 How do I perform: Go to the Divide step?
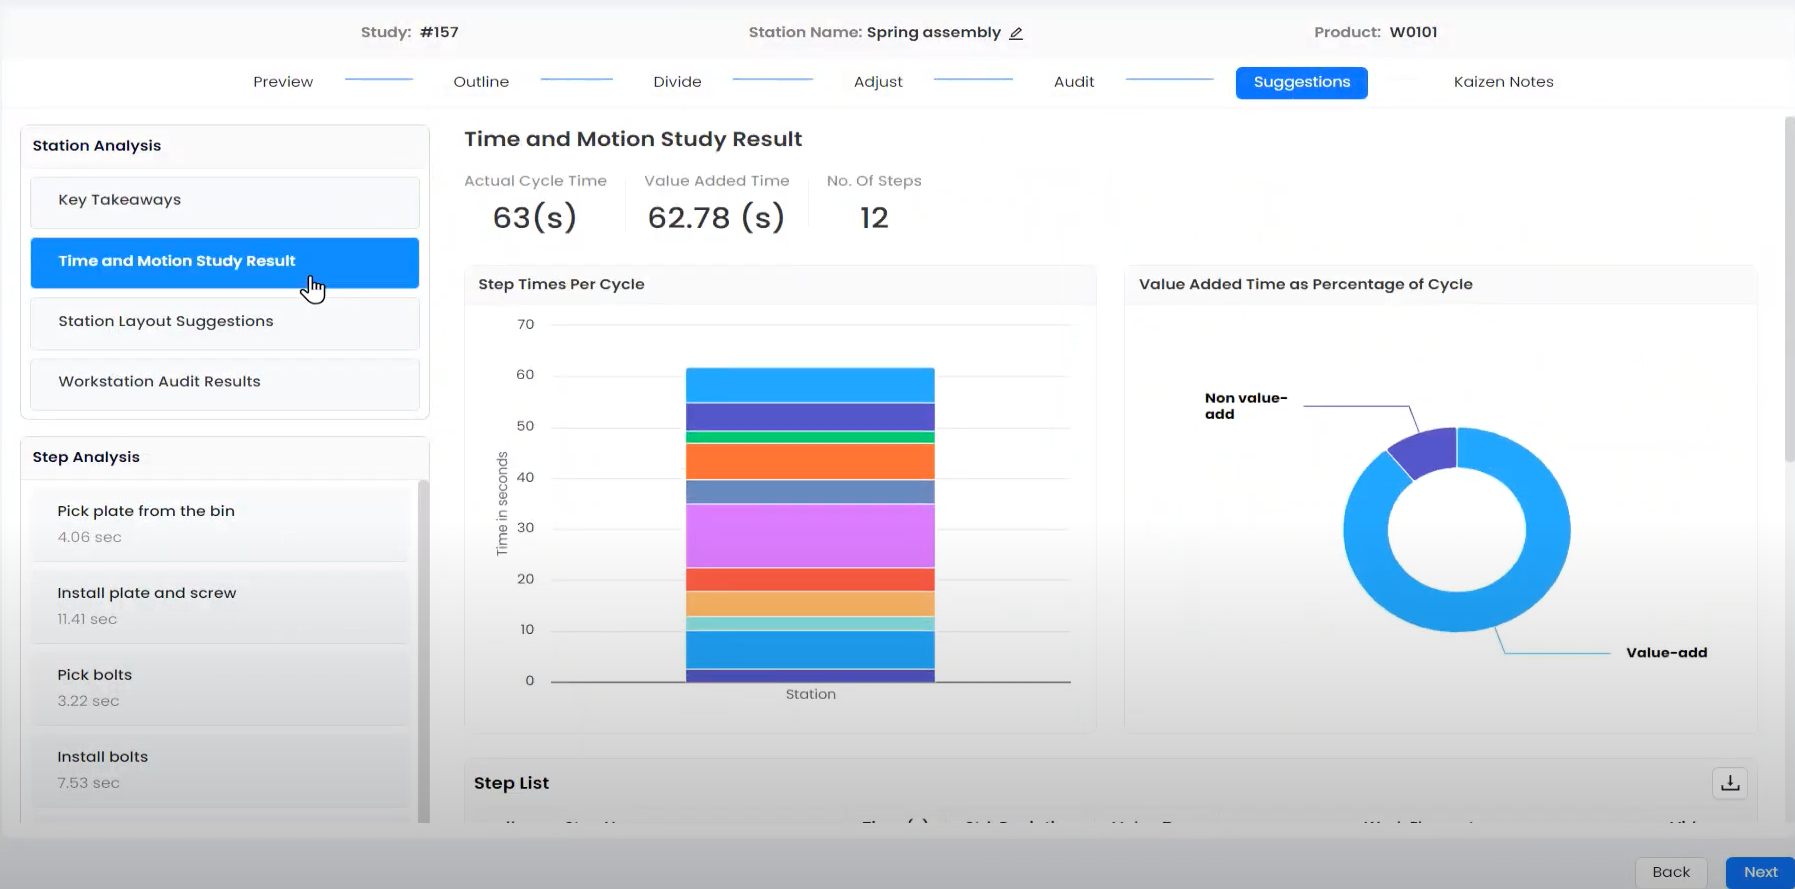point(677,82)
